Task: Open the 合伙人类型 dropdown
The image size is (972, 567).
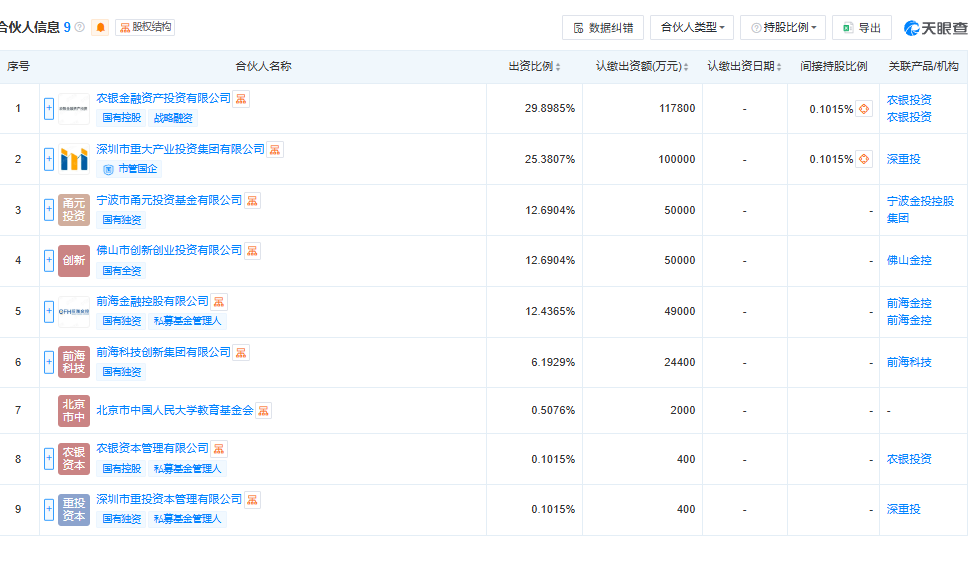Action: click(692, 28)
